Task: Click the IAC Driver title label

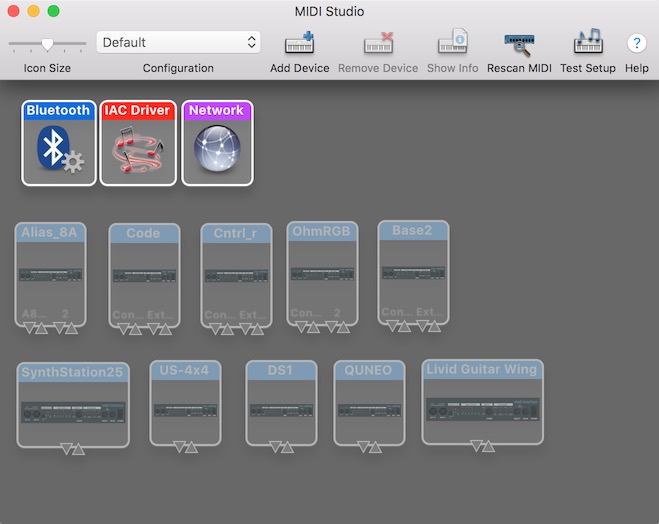Action: (x=137, y=110)
